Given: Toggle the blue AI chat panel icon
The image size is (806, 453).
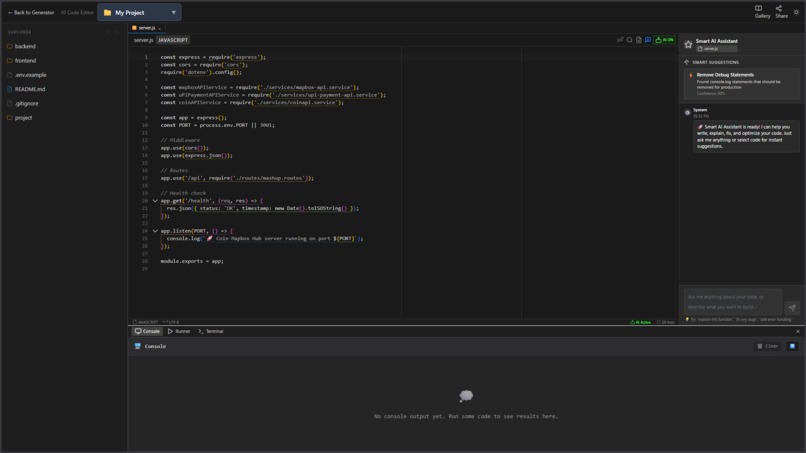Looking at the screenshot, I should 648,40.
